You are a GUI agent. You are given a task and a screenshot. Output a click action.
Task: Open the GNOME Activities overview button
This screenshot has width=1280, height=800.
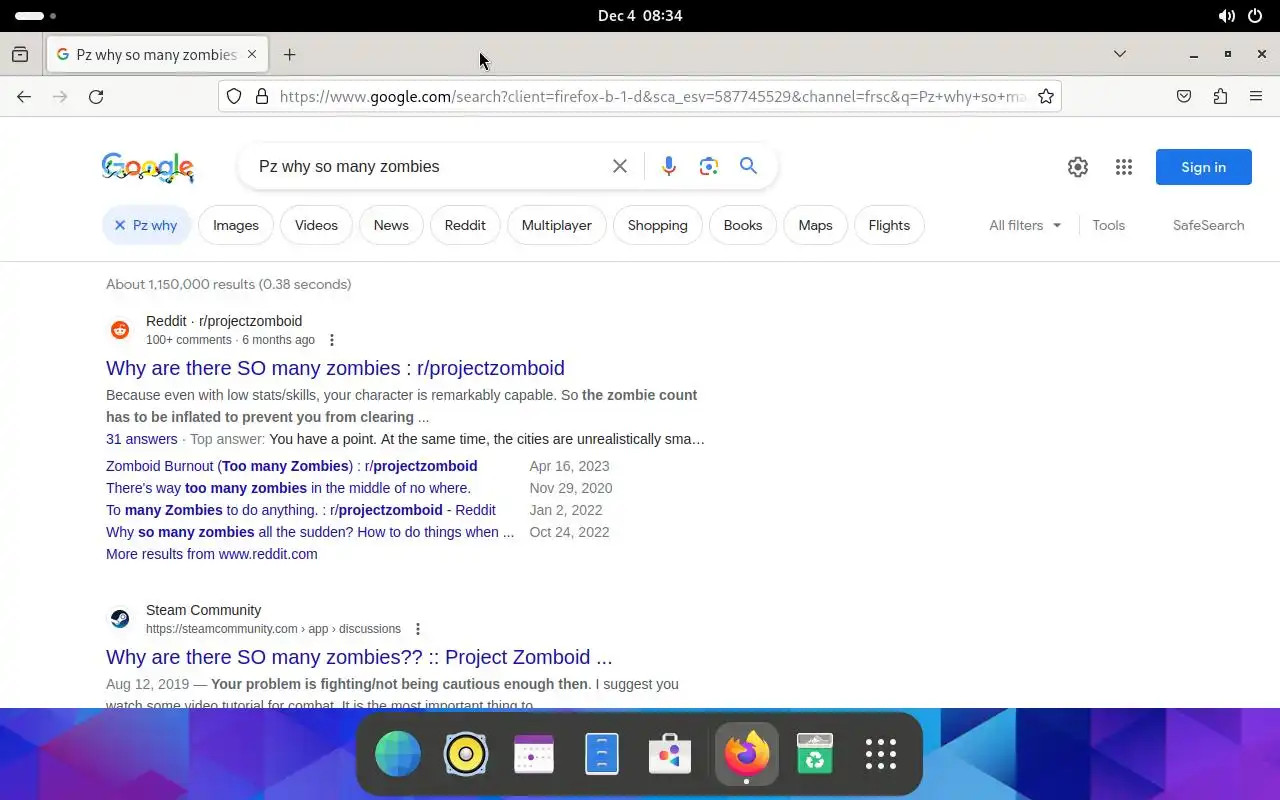[36, 16]
